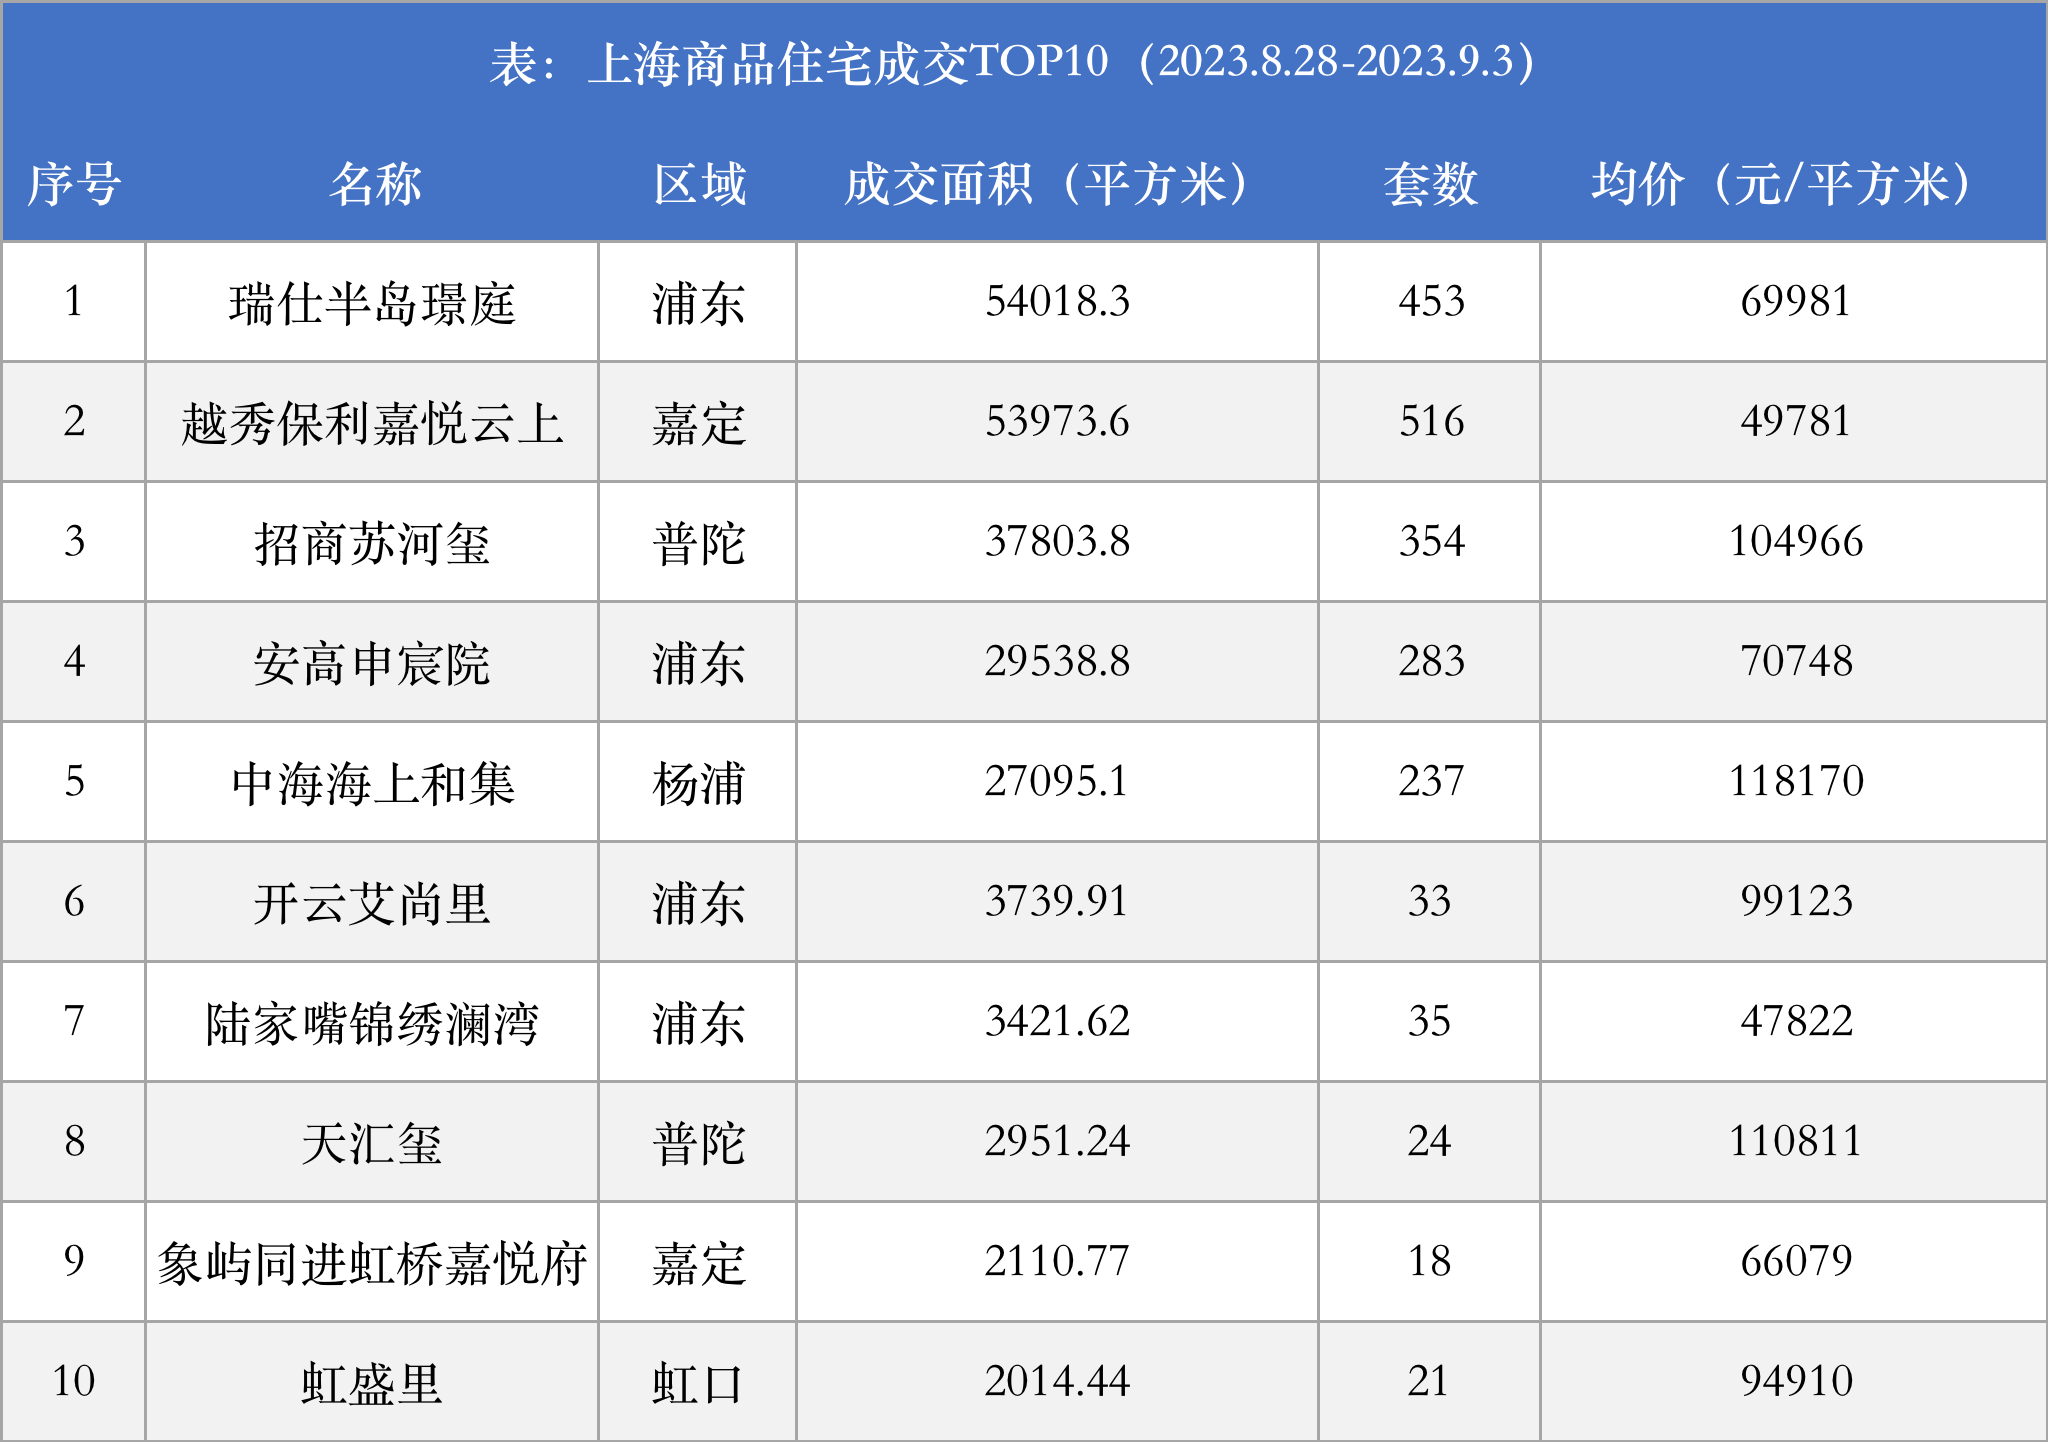Screen dimensions: 2048x1442
Task: Click average price 70748
Action: (x=1796, y=661)
